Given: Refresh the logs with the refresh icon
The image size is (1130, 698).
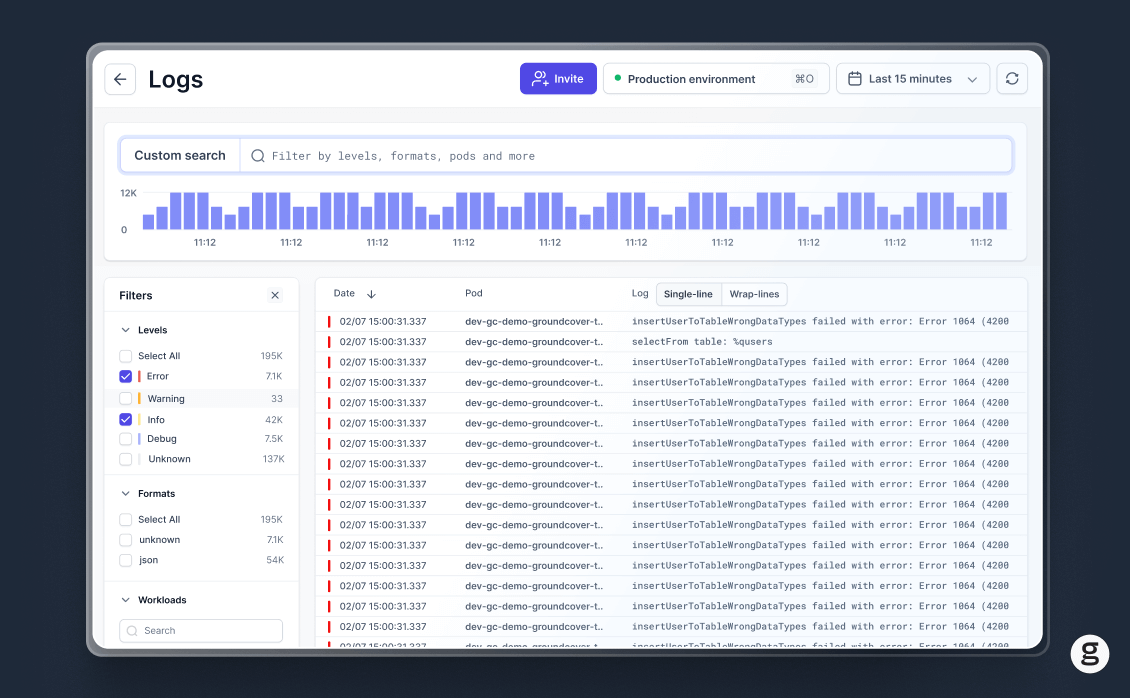Looking at the screenshot, I should point(1012,79).
